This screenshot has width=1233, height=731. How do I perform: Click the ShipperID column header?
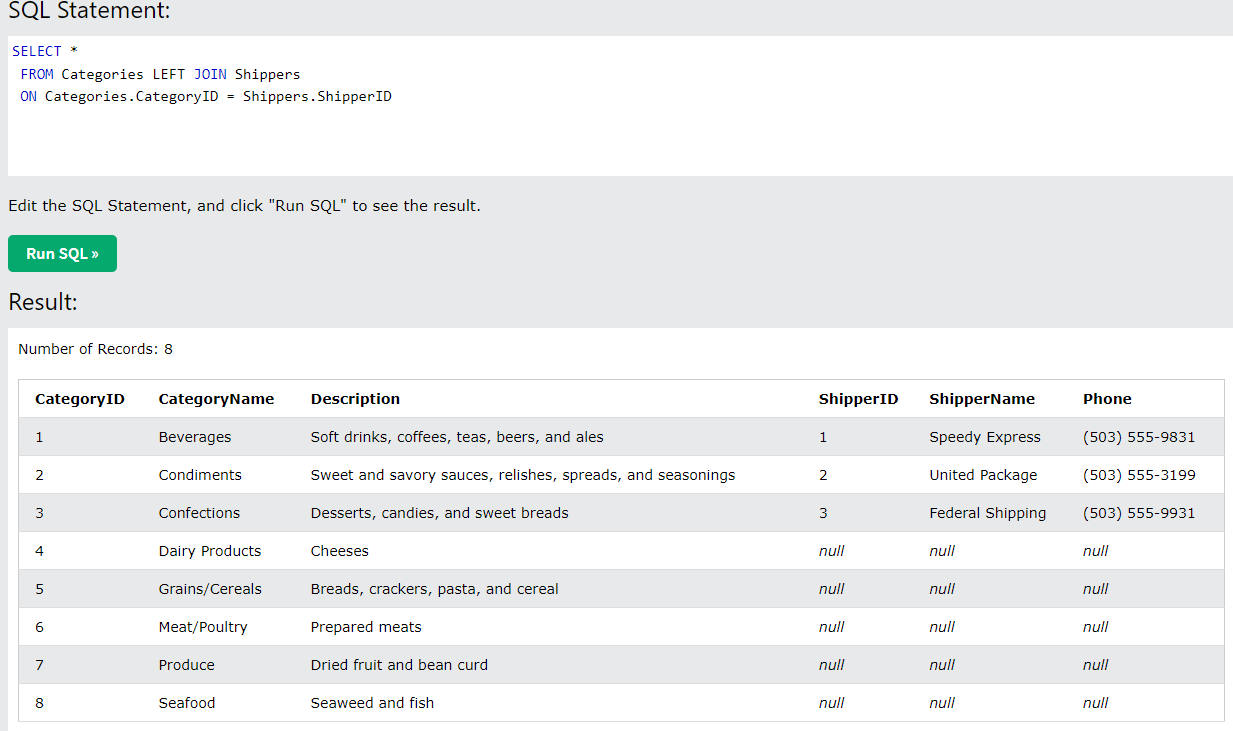858,399
